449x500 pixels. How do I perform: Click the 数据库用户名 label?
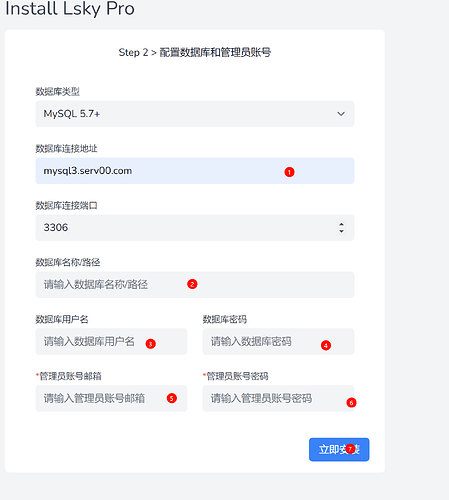(x=62, y=320)
